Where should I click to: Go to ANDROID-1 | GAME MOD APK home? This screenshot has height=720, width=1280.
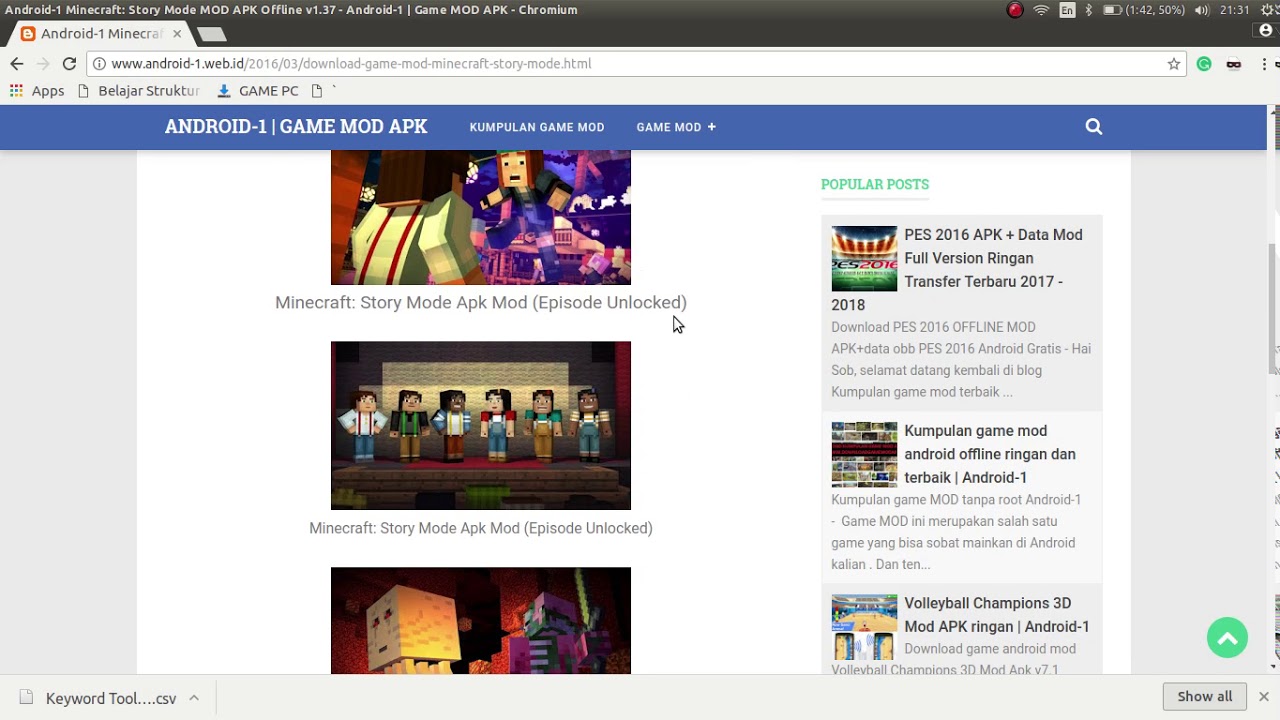coord(296,127)
